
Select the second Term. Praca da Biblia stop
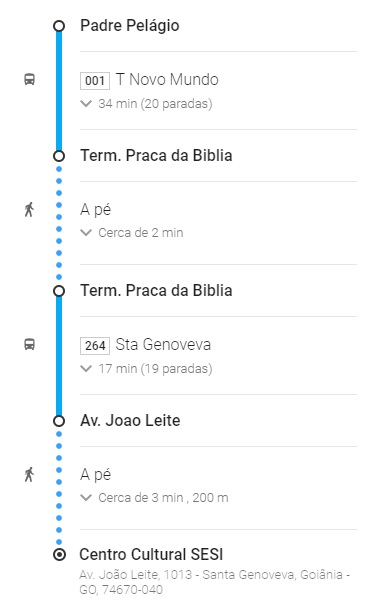[x=156, y=290]
